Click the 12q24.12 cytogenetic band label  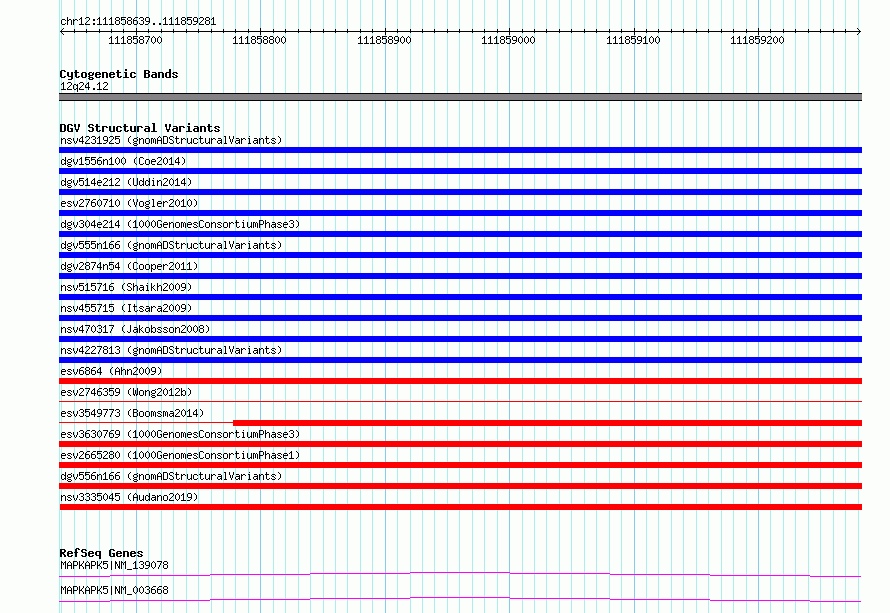[84, 86]
